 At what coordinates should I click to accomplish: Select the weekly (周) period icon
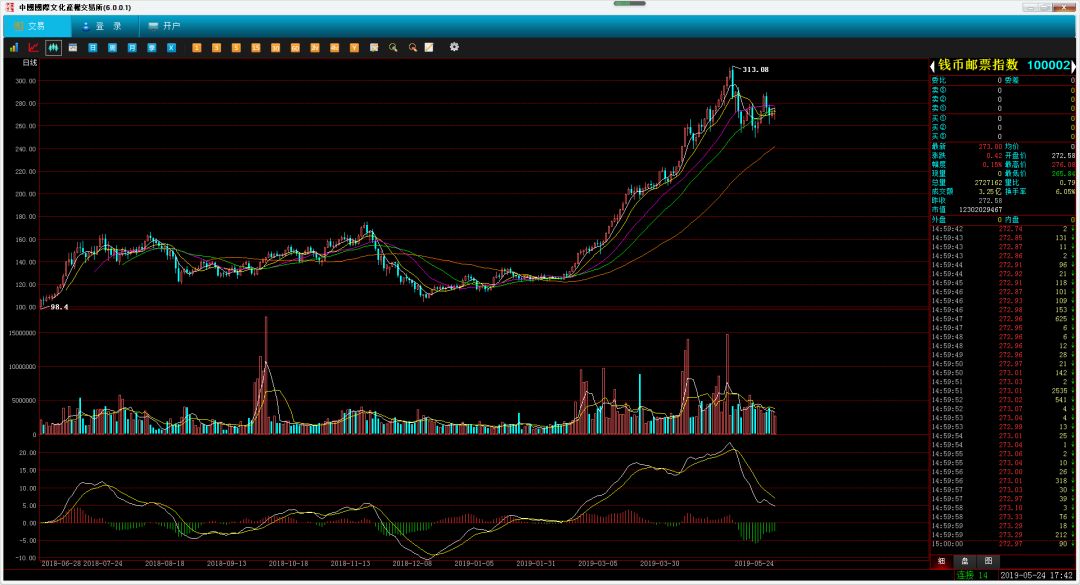(x=112, y=48)
